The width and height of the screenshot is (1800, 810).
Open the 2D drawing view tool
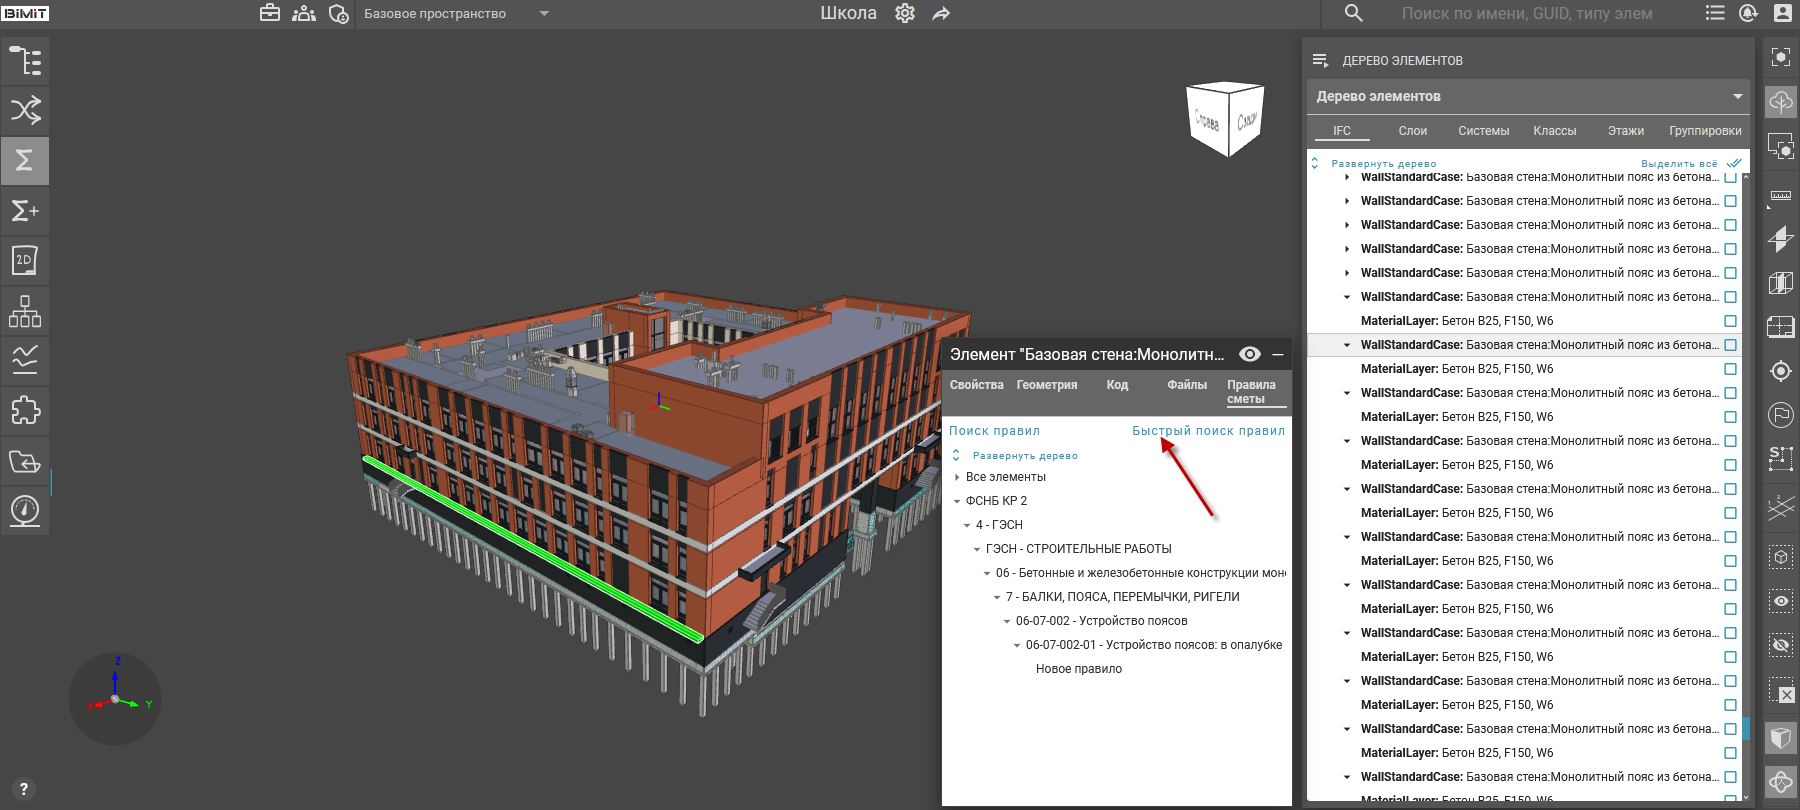[25, 261]
